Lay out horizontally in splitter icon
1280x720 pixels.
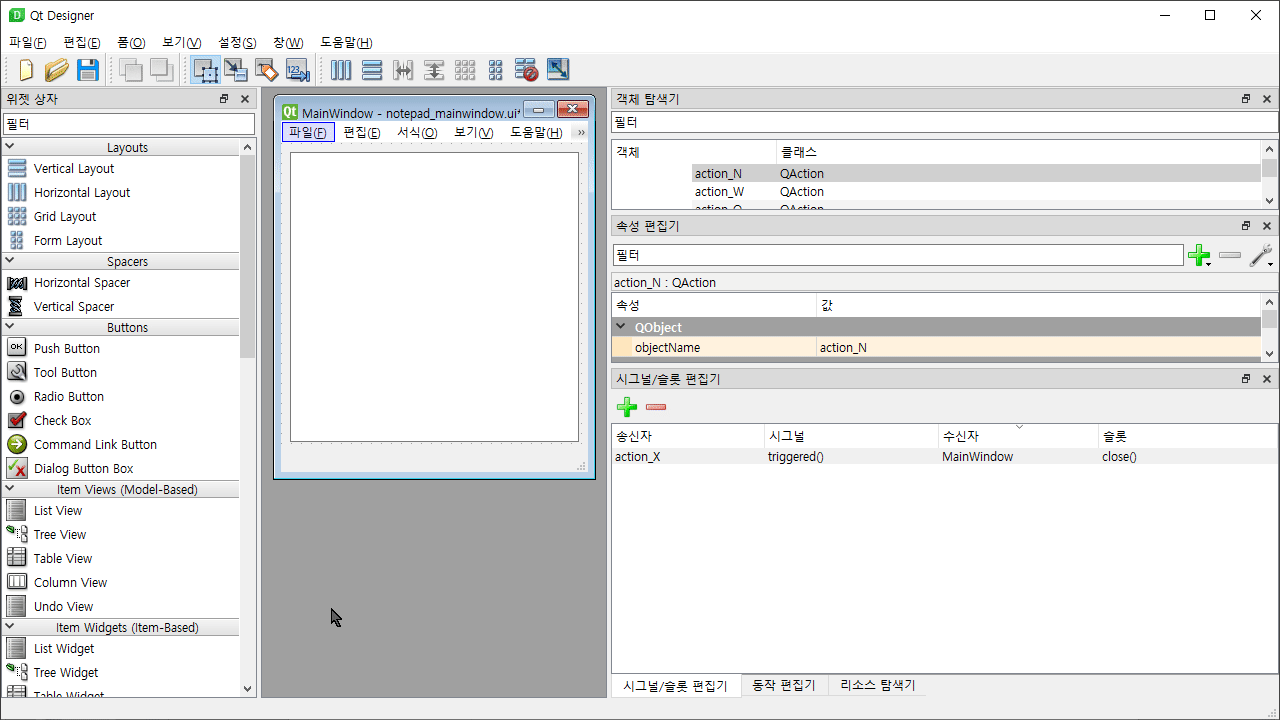point(403,70)
